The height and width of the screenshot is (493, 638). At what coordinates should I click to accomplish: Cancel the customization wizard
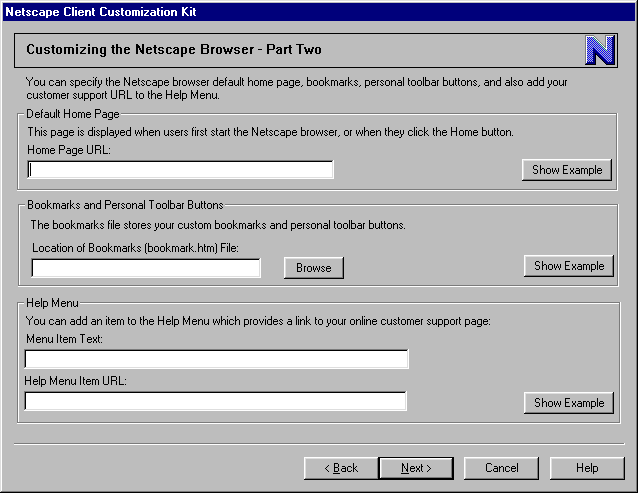[x=502, y=468]
